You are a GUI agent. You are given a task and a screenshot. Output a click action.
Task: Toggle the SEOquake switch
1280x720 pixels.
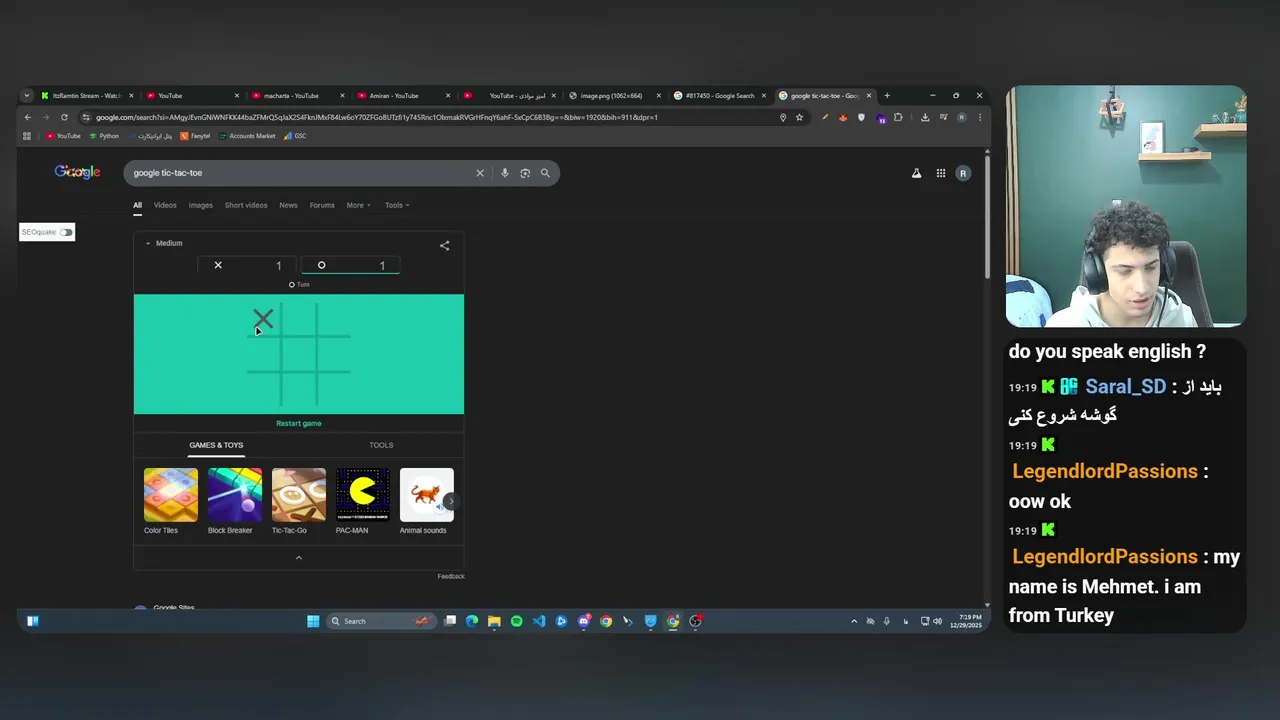click(x=65, y=232)
